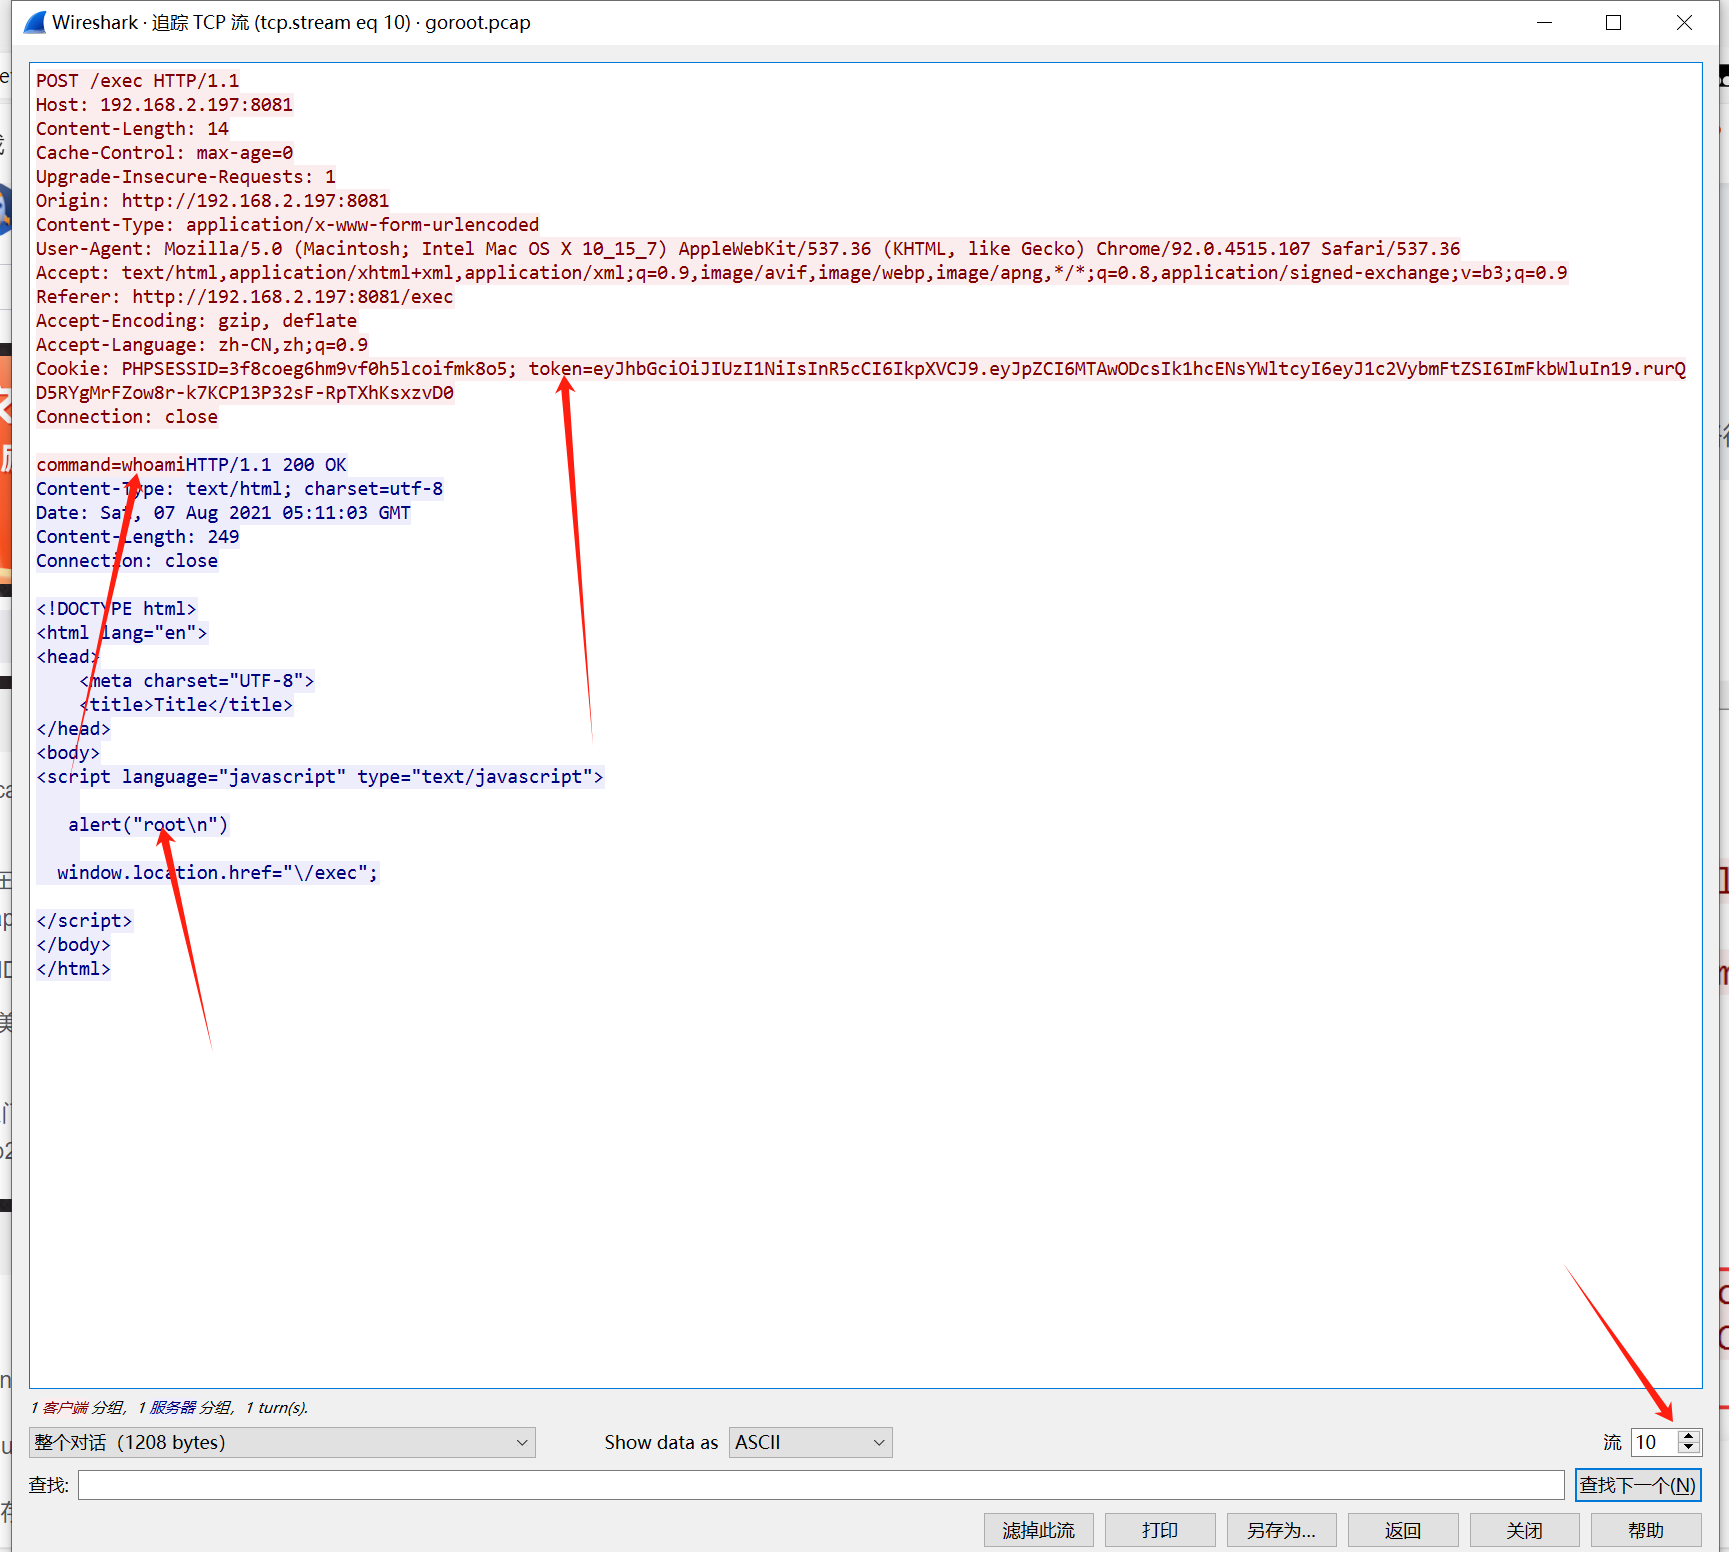Screen dimensions: 1729x1552
Task: Decrease the stream number with the down arrow
Action: (x=1689, y=1448)
